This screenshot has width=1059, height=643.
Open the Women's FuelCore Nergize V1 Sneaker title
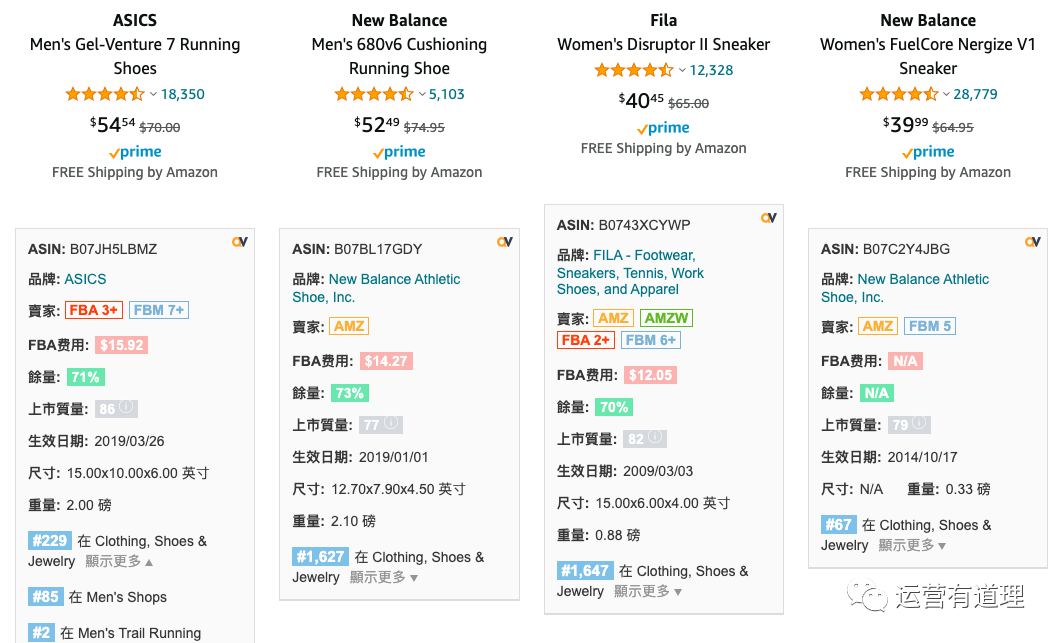click(927, 56)
